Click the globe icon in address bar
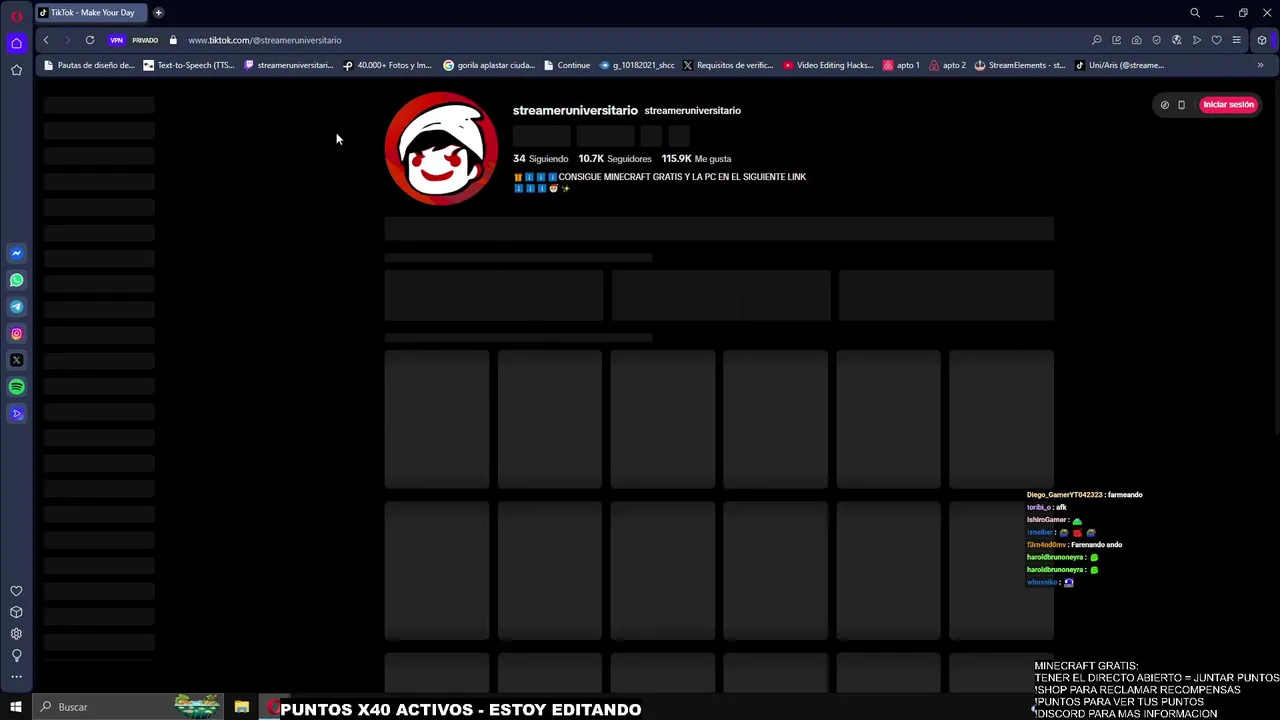The width and height of the screenshot is (1280, 720). coord(1177,40)
